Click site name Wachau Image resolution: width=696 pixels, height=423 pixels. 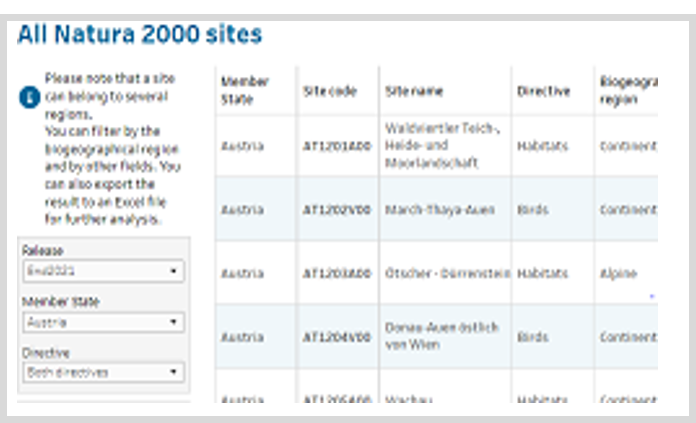[408, 399]
